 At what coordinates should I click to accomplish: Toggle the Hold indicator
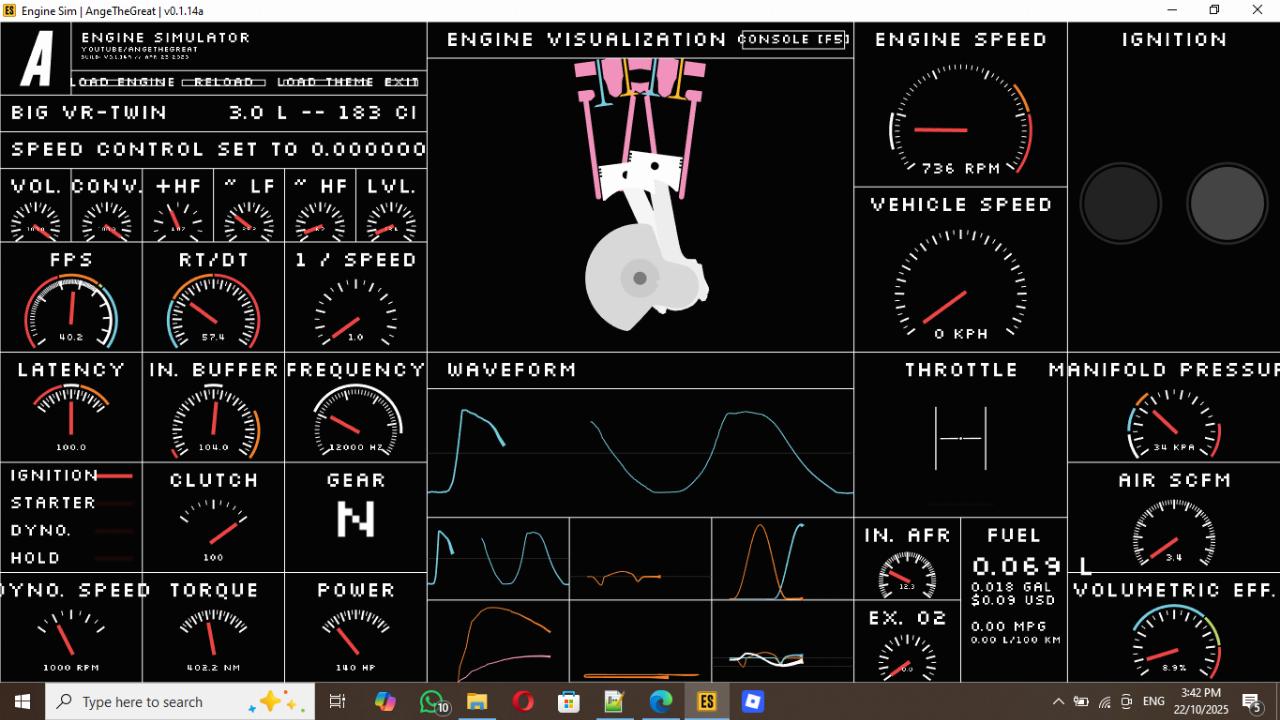tap(114, 558)
